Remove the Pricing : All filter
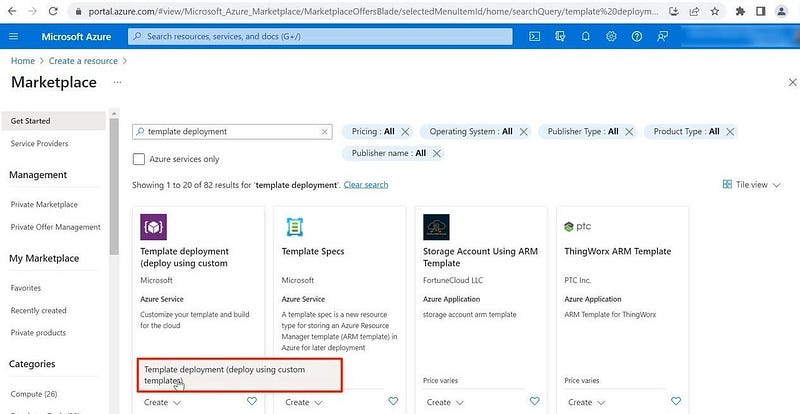Screen dimensions: 800x414 pyautogui.click(x=405, y=132)
